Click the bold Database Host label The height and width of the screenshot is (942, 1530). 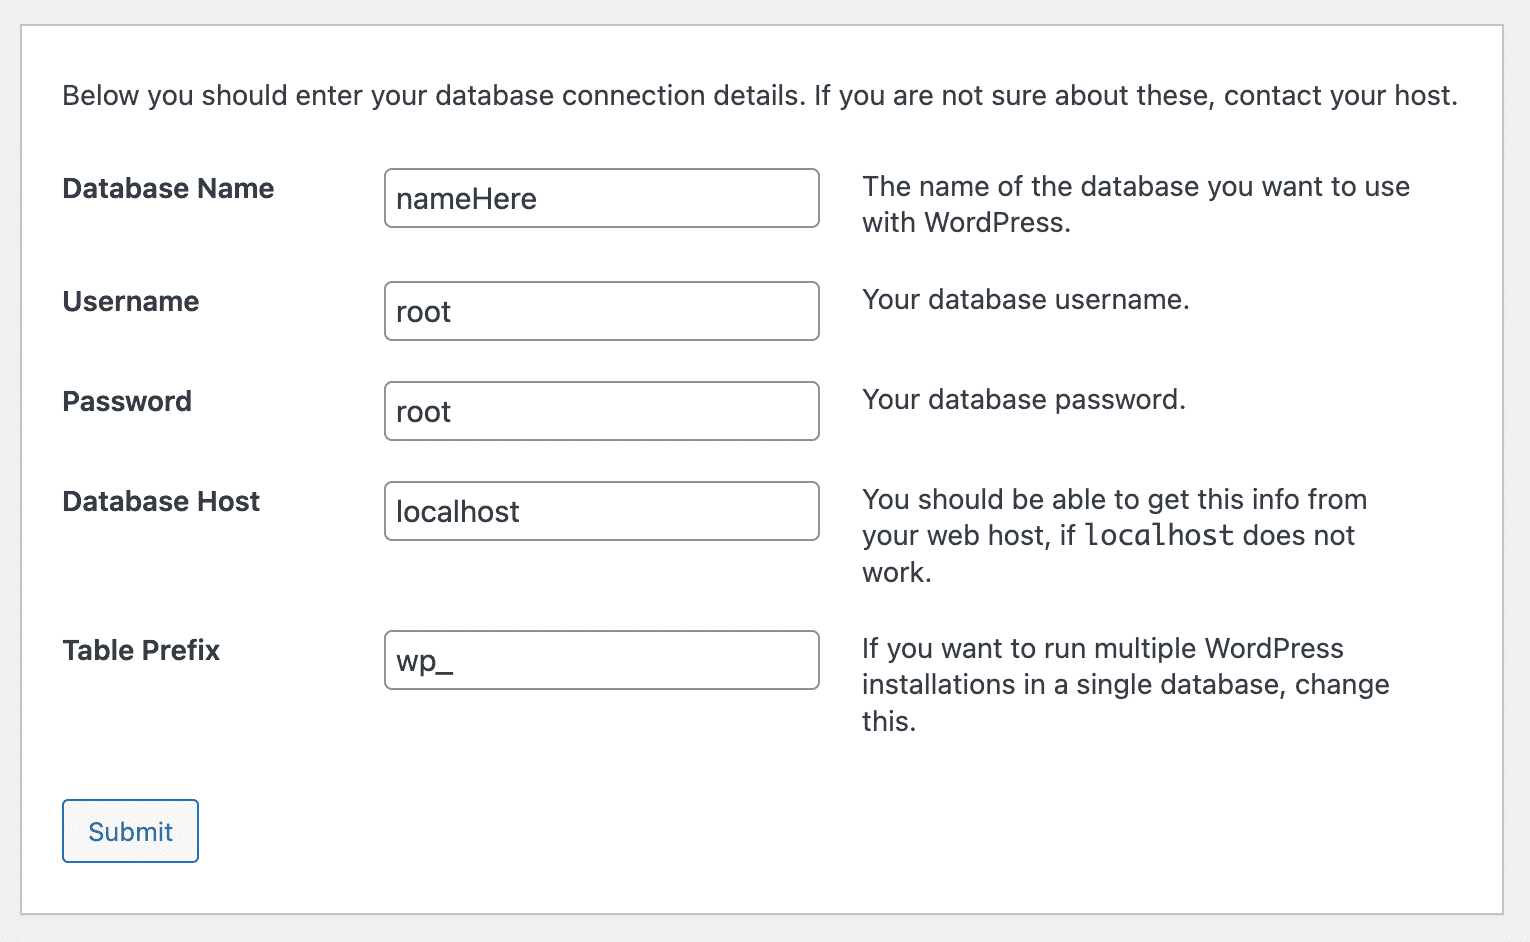tap(161, 502)
